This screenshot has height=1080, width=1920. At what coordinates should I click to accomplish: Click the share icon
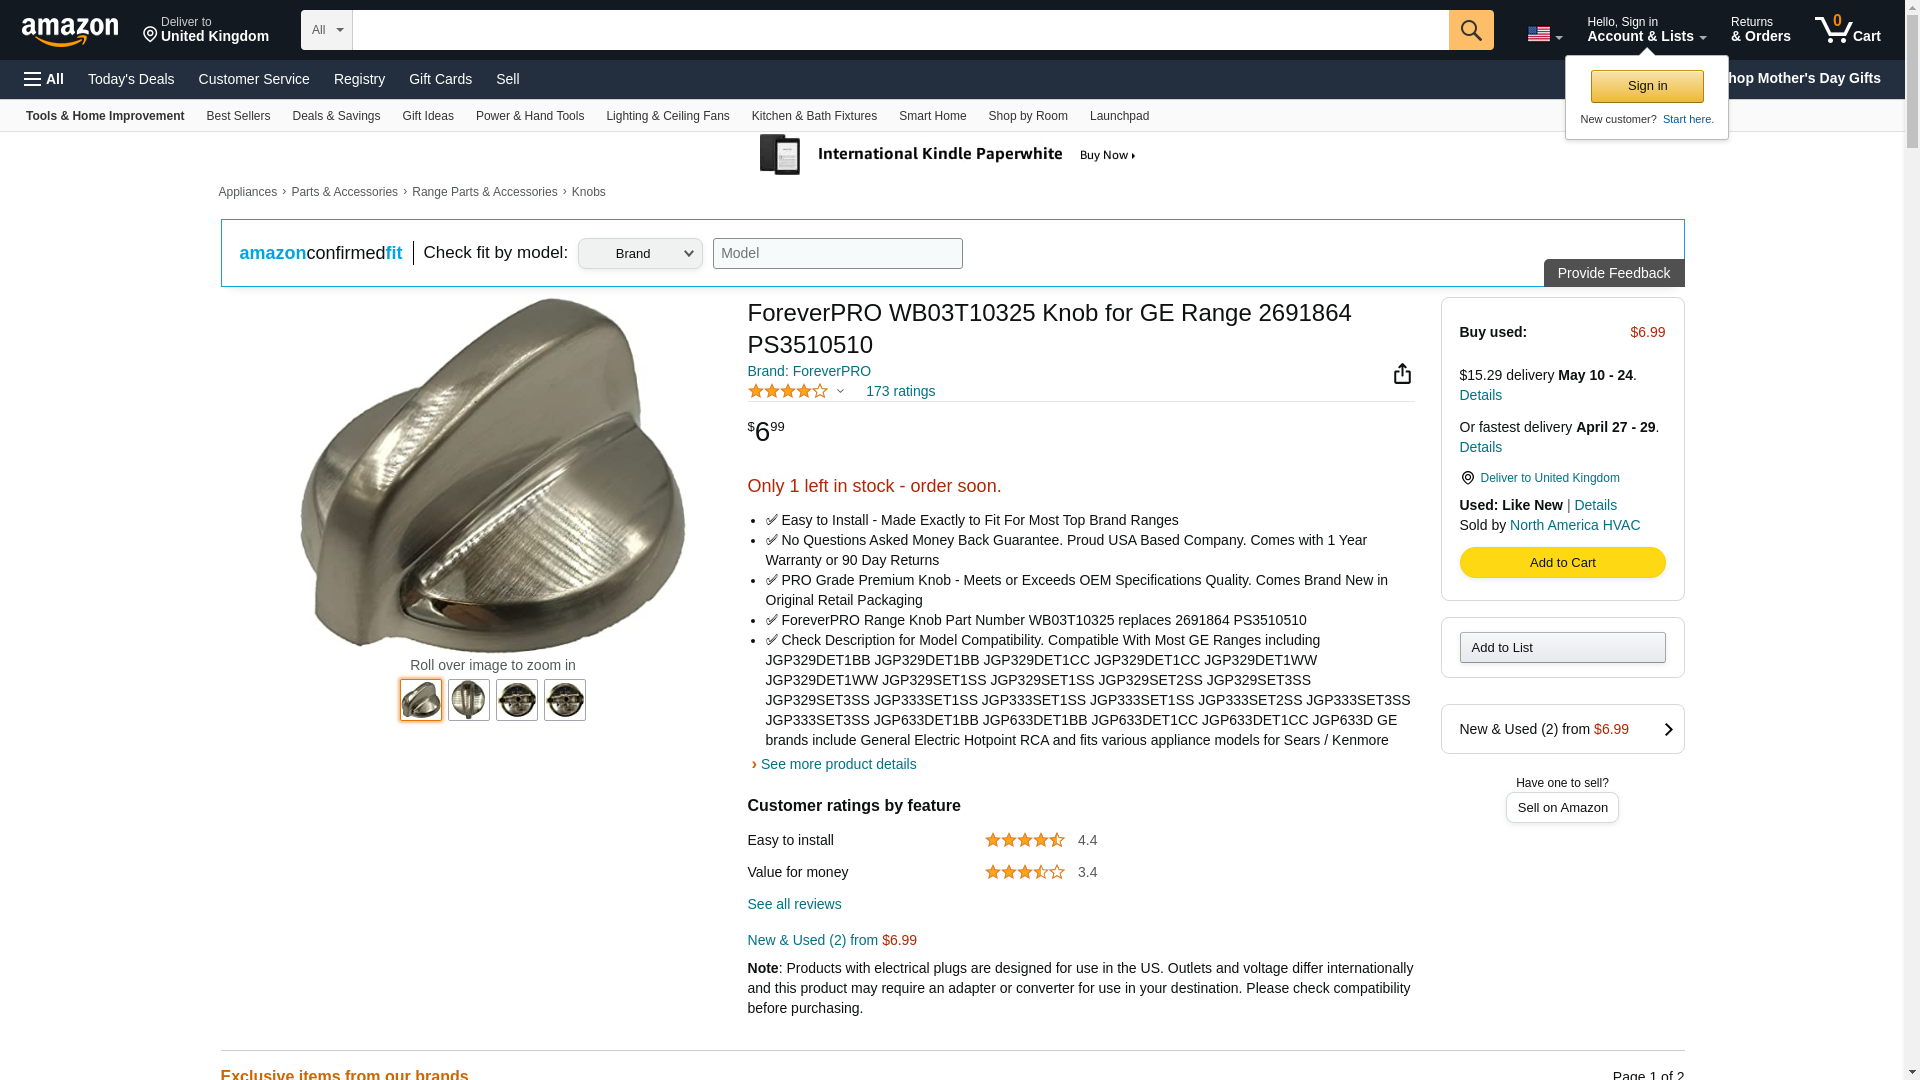click(x=1402, y=374)
